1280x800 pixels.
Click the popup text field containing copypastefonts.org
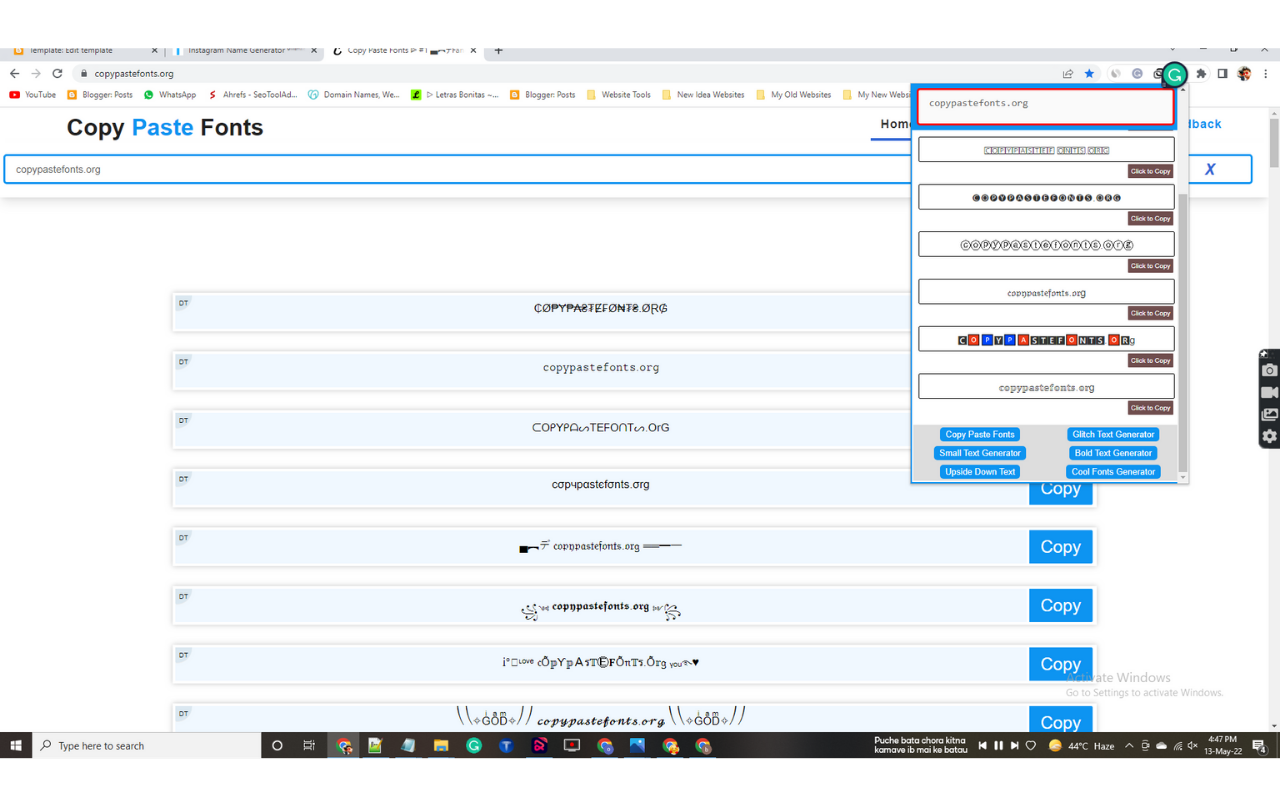tap(1045, 107)
